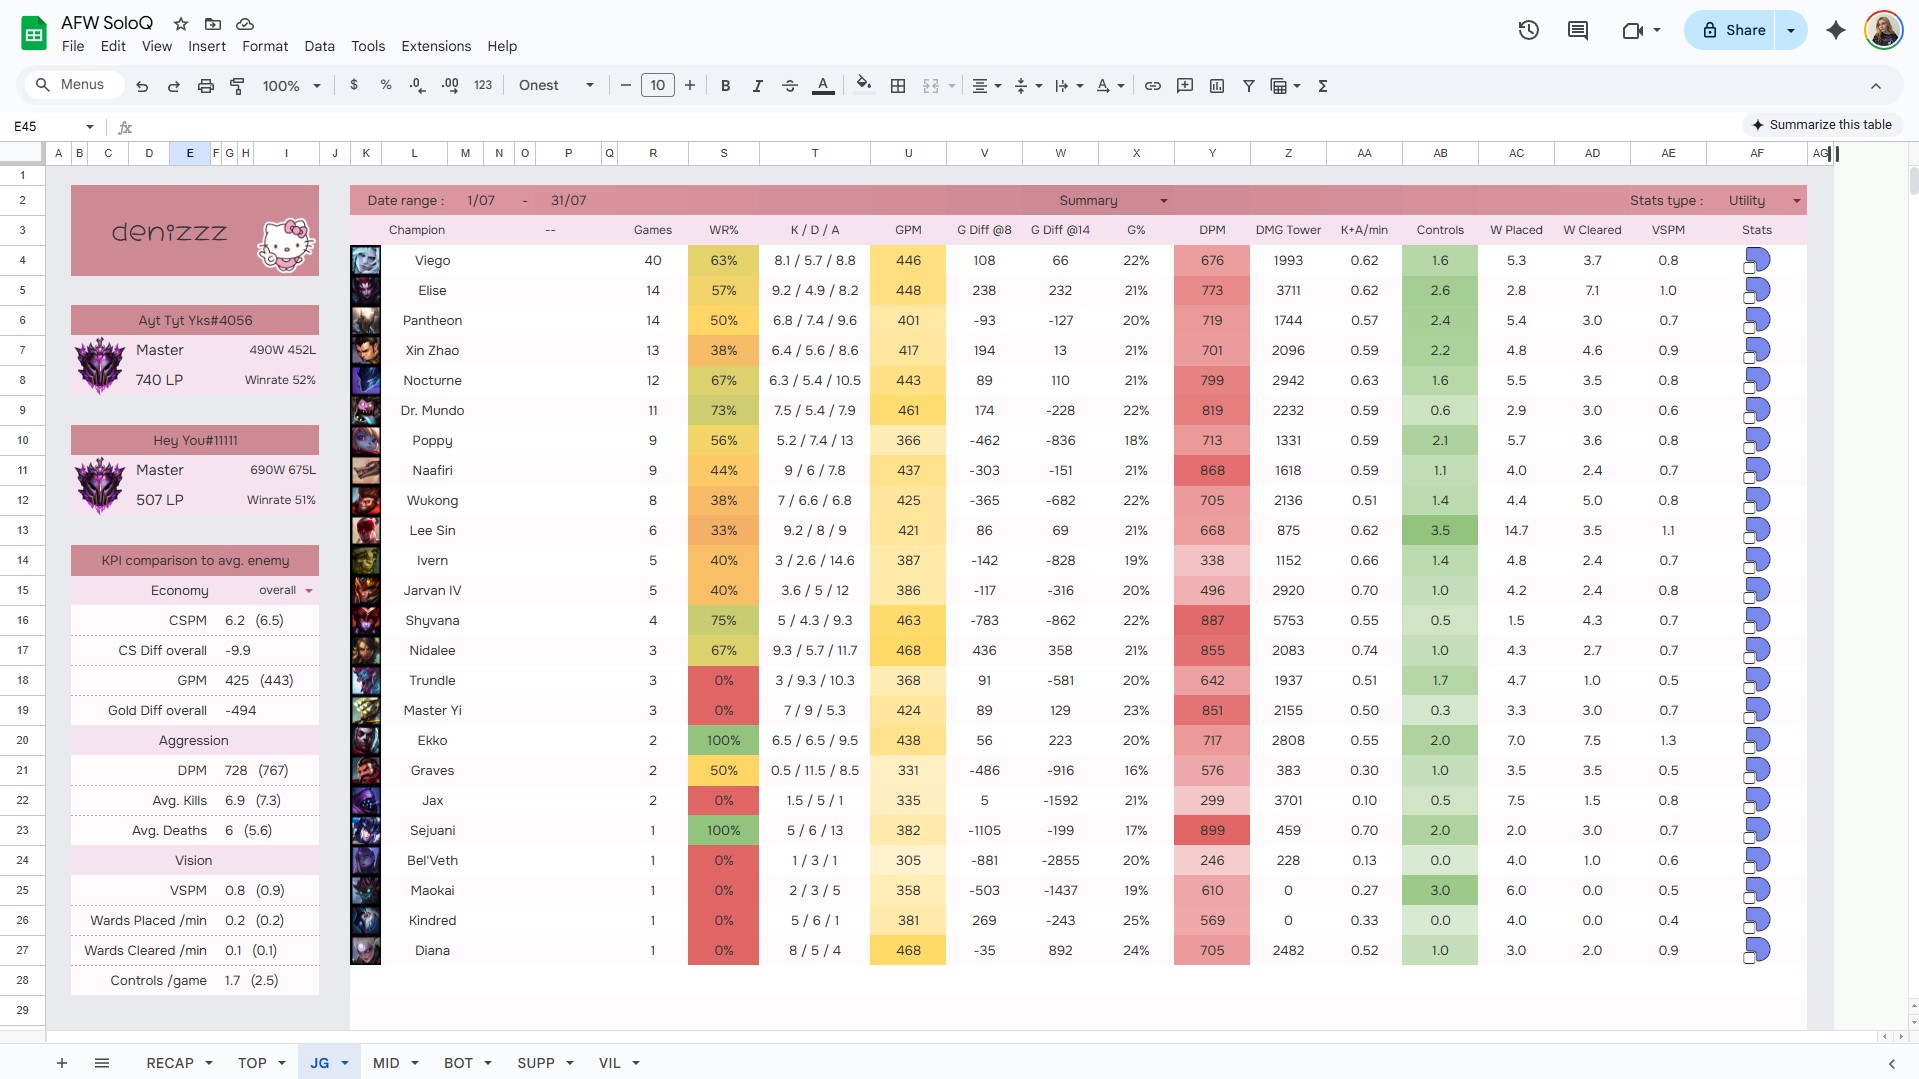Open version history clock icon
Image resolution: width=1919 pixels, height=1079 pixels.
(x=1528, y=30)
